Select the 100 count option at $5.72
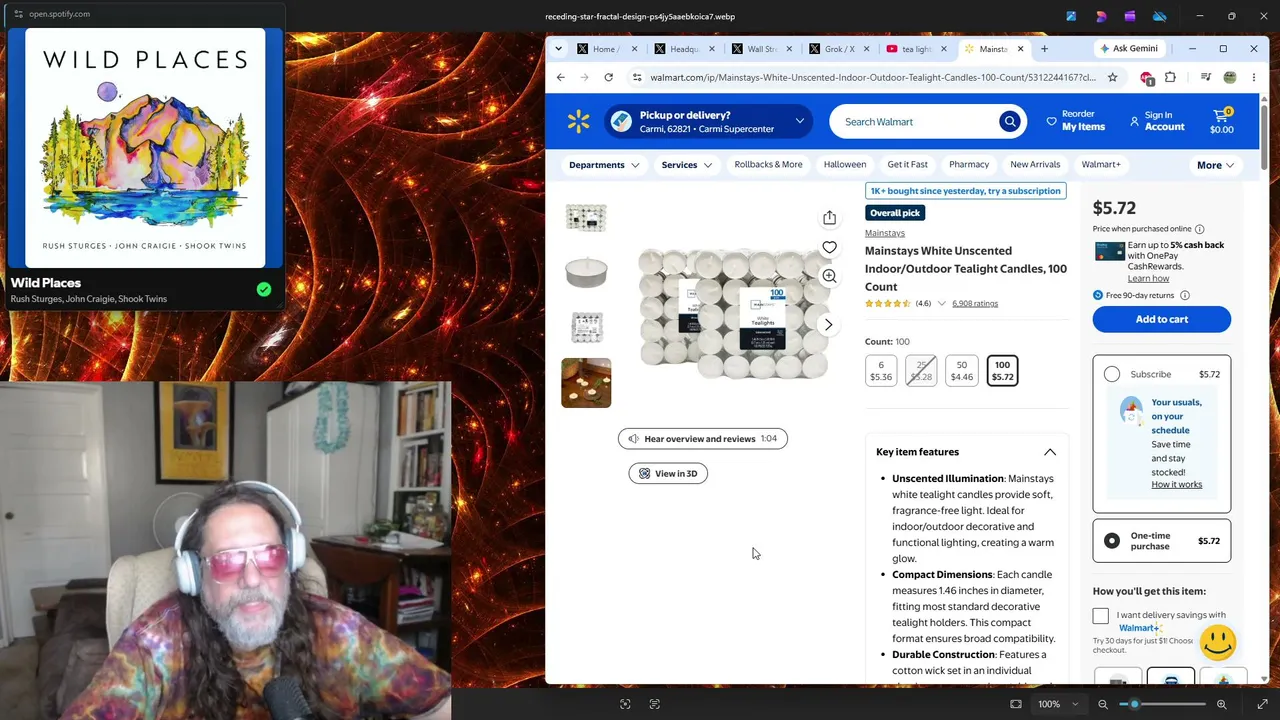 point(1002,371)
